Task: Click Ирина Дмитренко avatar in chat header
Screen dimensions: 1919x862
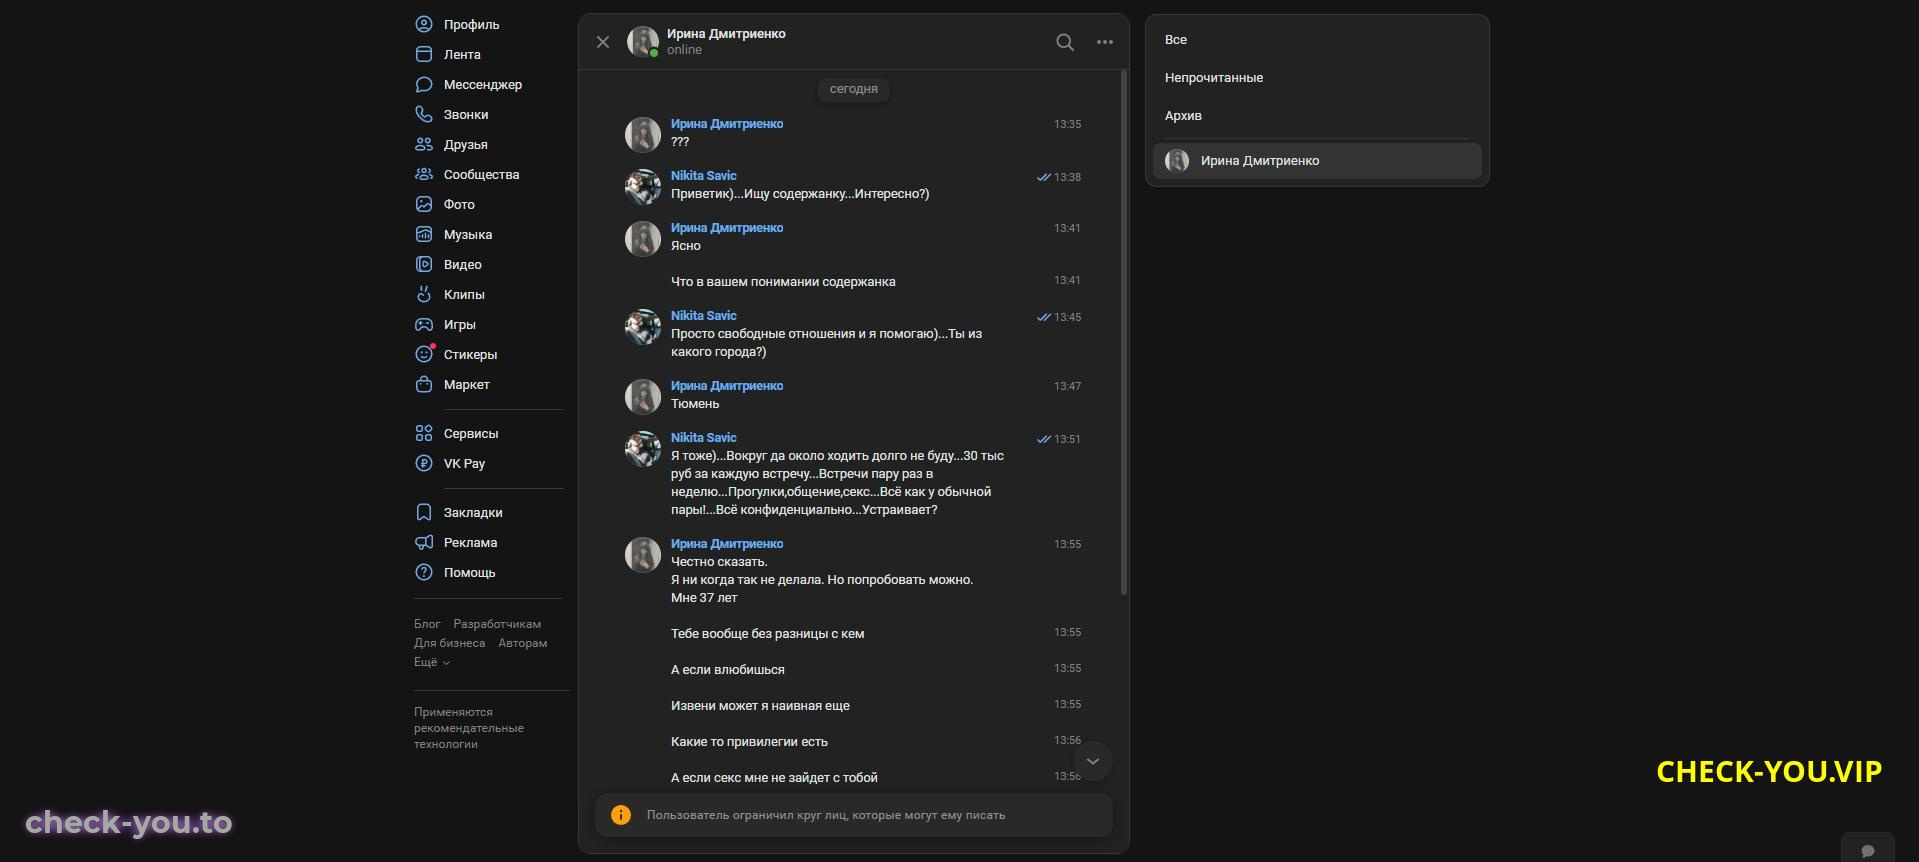Action: pos(643,42)
